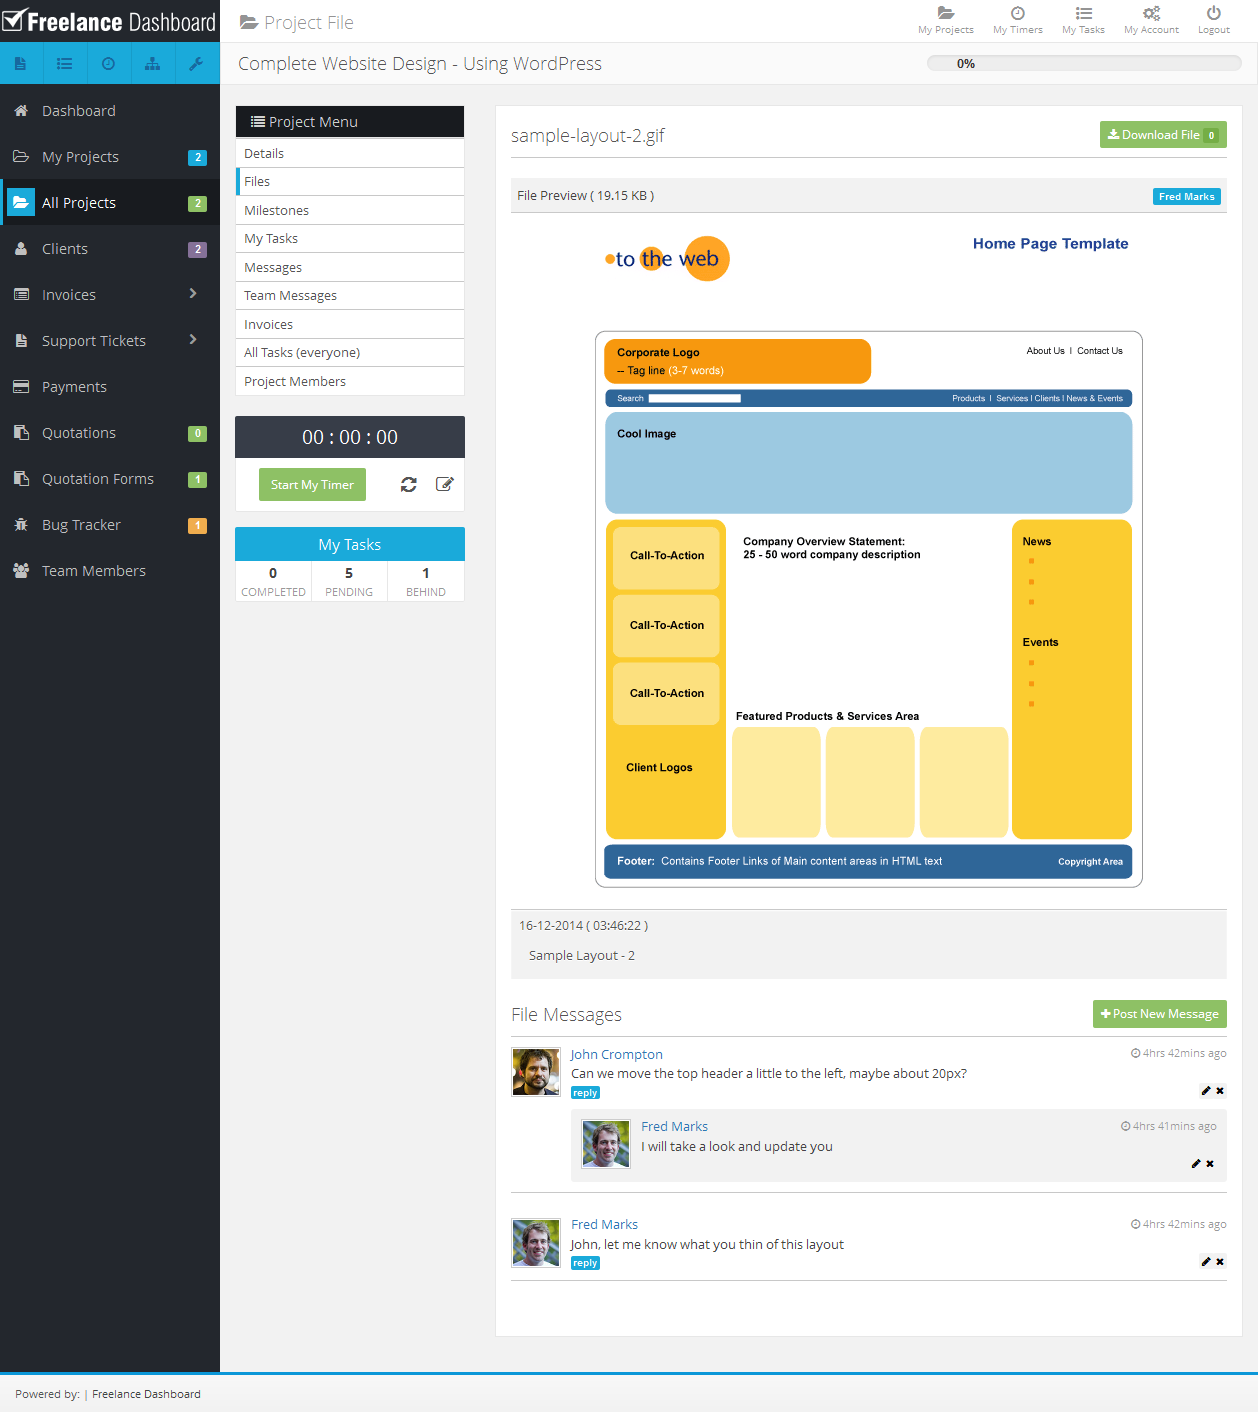This screenshot has height=1412, width=1258.
Task: Click the list icon in blue sidebar toolbar
Action: point(65,64)
